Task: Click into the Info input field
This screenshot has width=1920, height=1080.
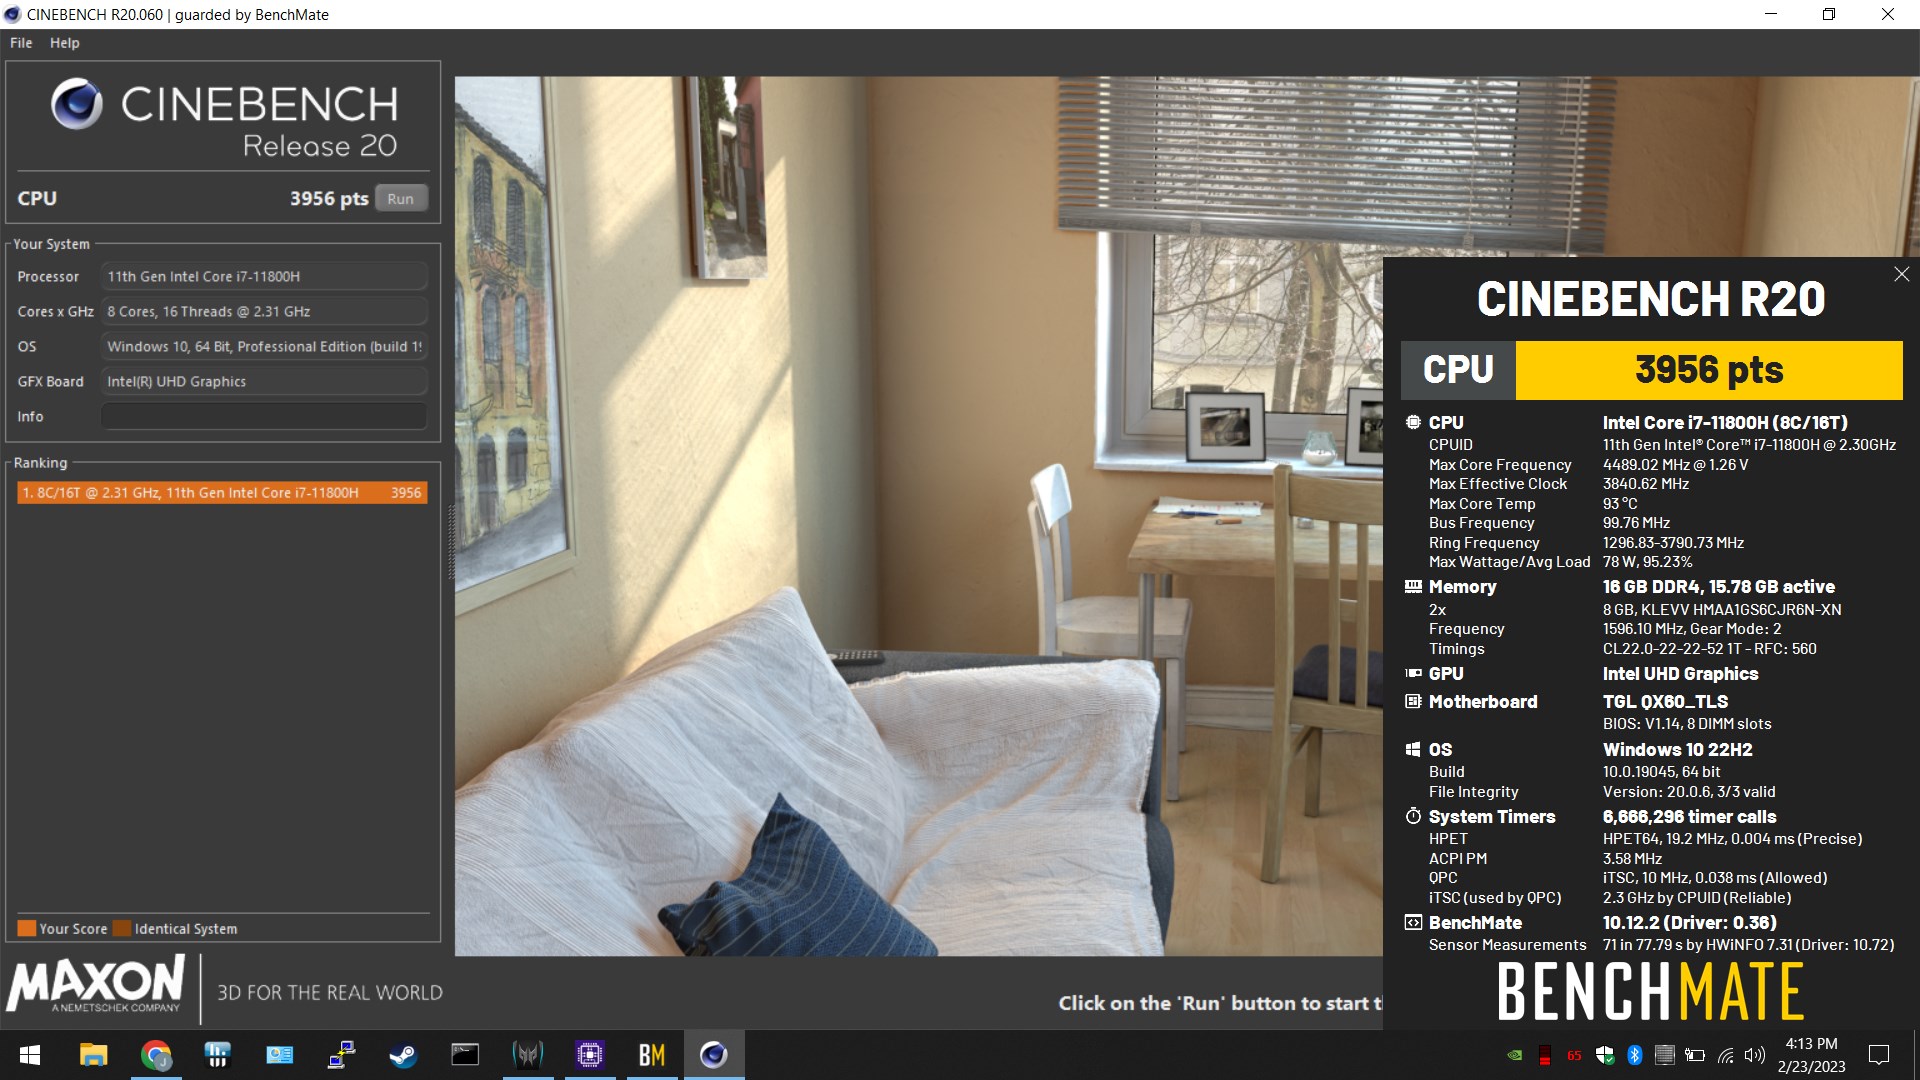Action: (x=264, y=416)
